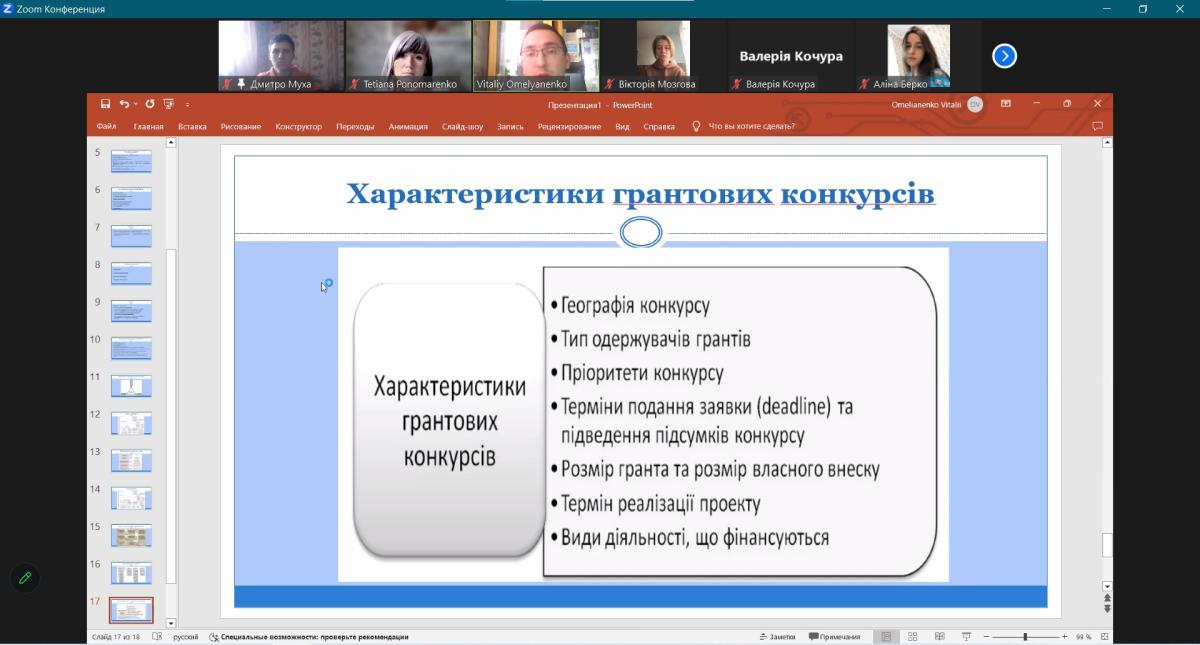The height and width of the screenshot is (645, 1200).
Task: Open Customize Quick Access Toolbar dropdown
Action: pyautogui.click(x=187, y=104)
